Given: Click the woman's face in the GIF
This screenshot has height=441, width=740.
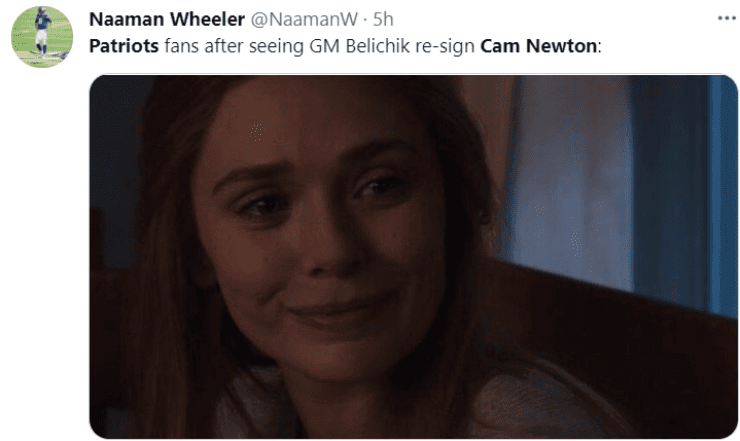Looking at the screenshot, I should (x=321, y=227).
